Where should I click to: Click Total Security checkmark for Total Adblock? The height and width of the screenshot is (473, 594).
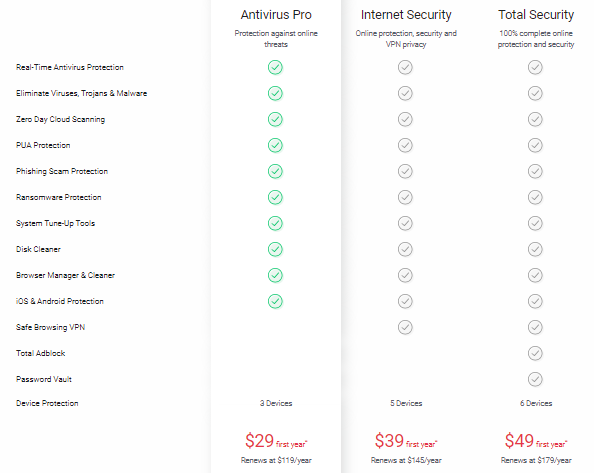[x=535, y=353]
